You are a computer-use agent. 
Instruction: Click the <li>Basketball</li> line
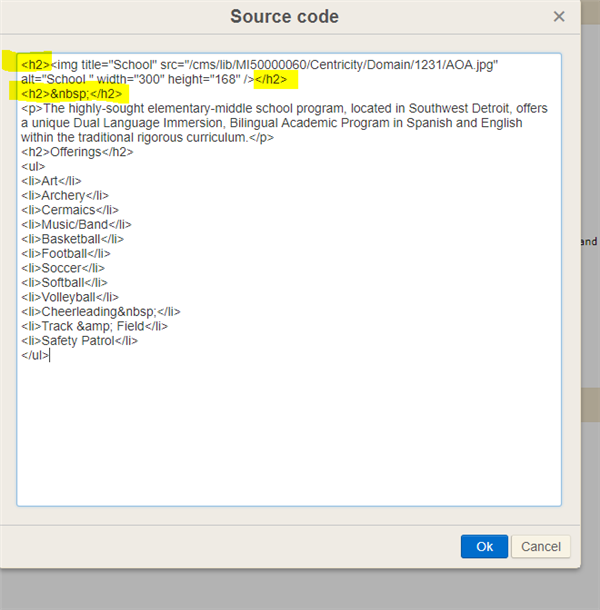(x=72, y=239)
